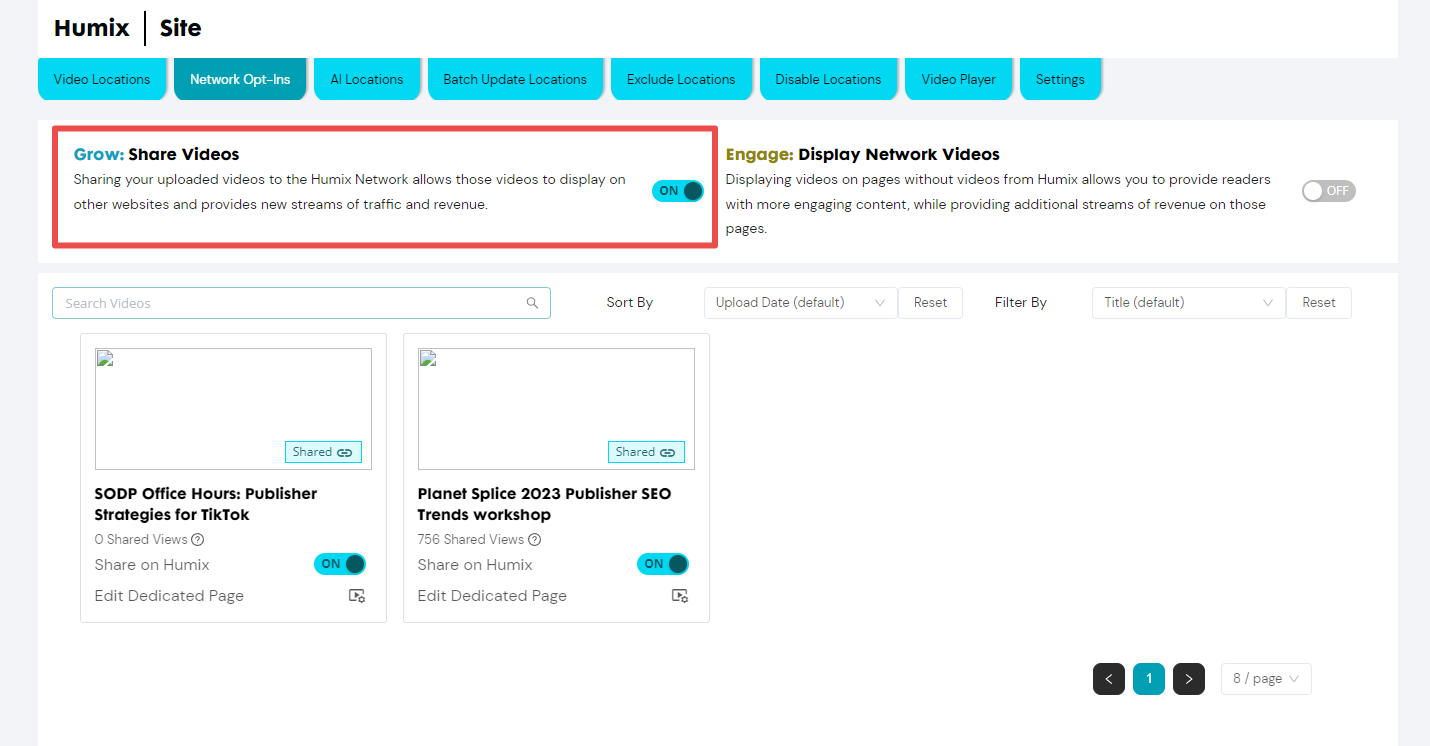Toggle Share on Humix for SODP Office Hours
Screen dimensions: 1430x746
coord(340,564)
